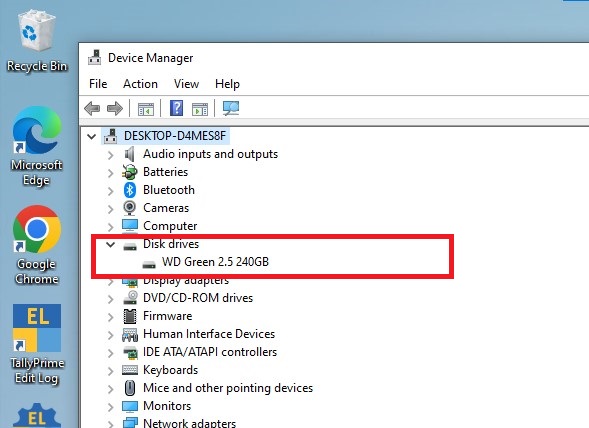Open the View menu
This screenshot has height=428, width=589.
pos(186,84)
